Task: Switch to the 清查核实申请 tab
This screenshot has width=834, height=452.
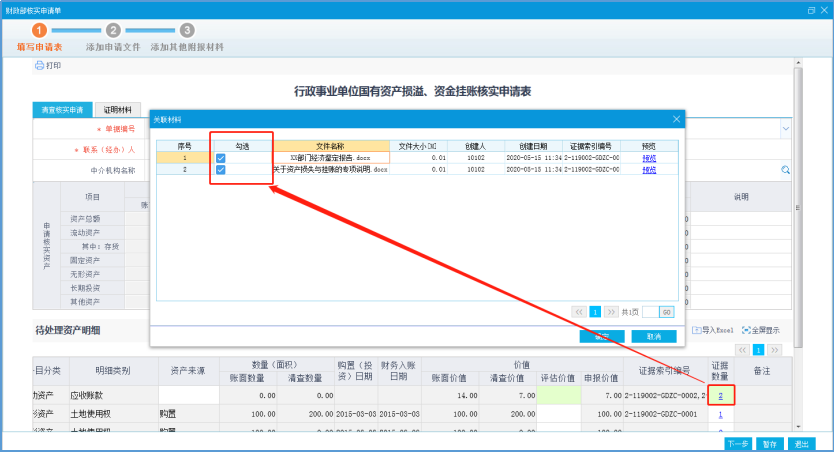Action: pyautogui.click(x=63, y=110)
